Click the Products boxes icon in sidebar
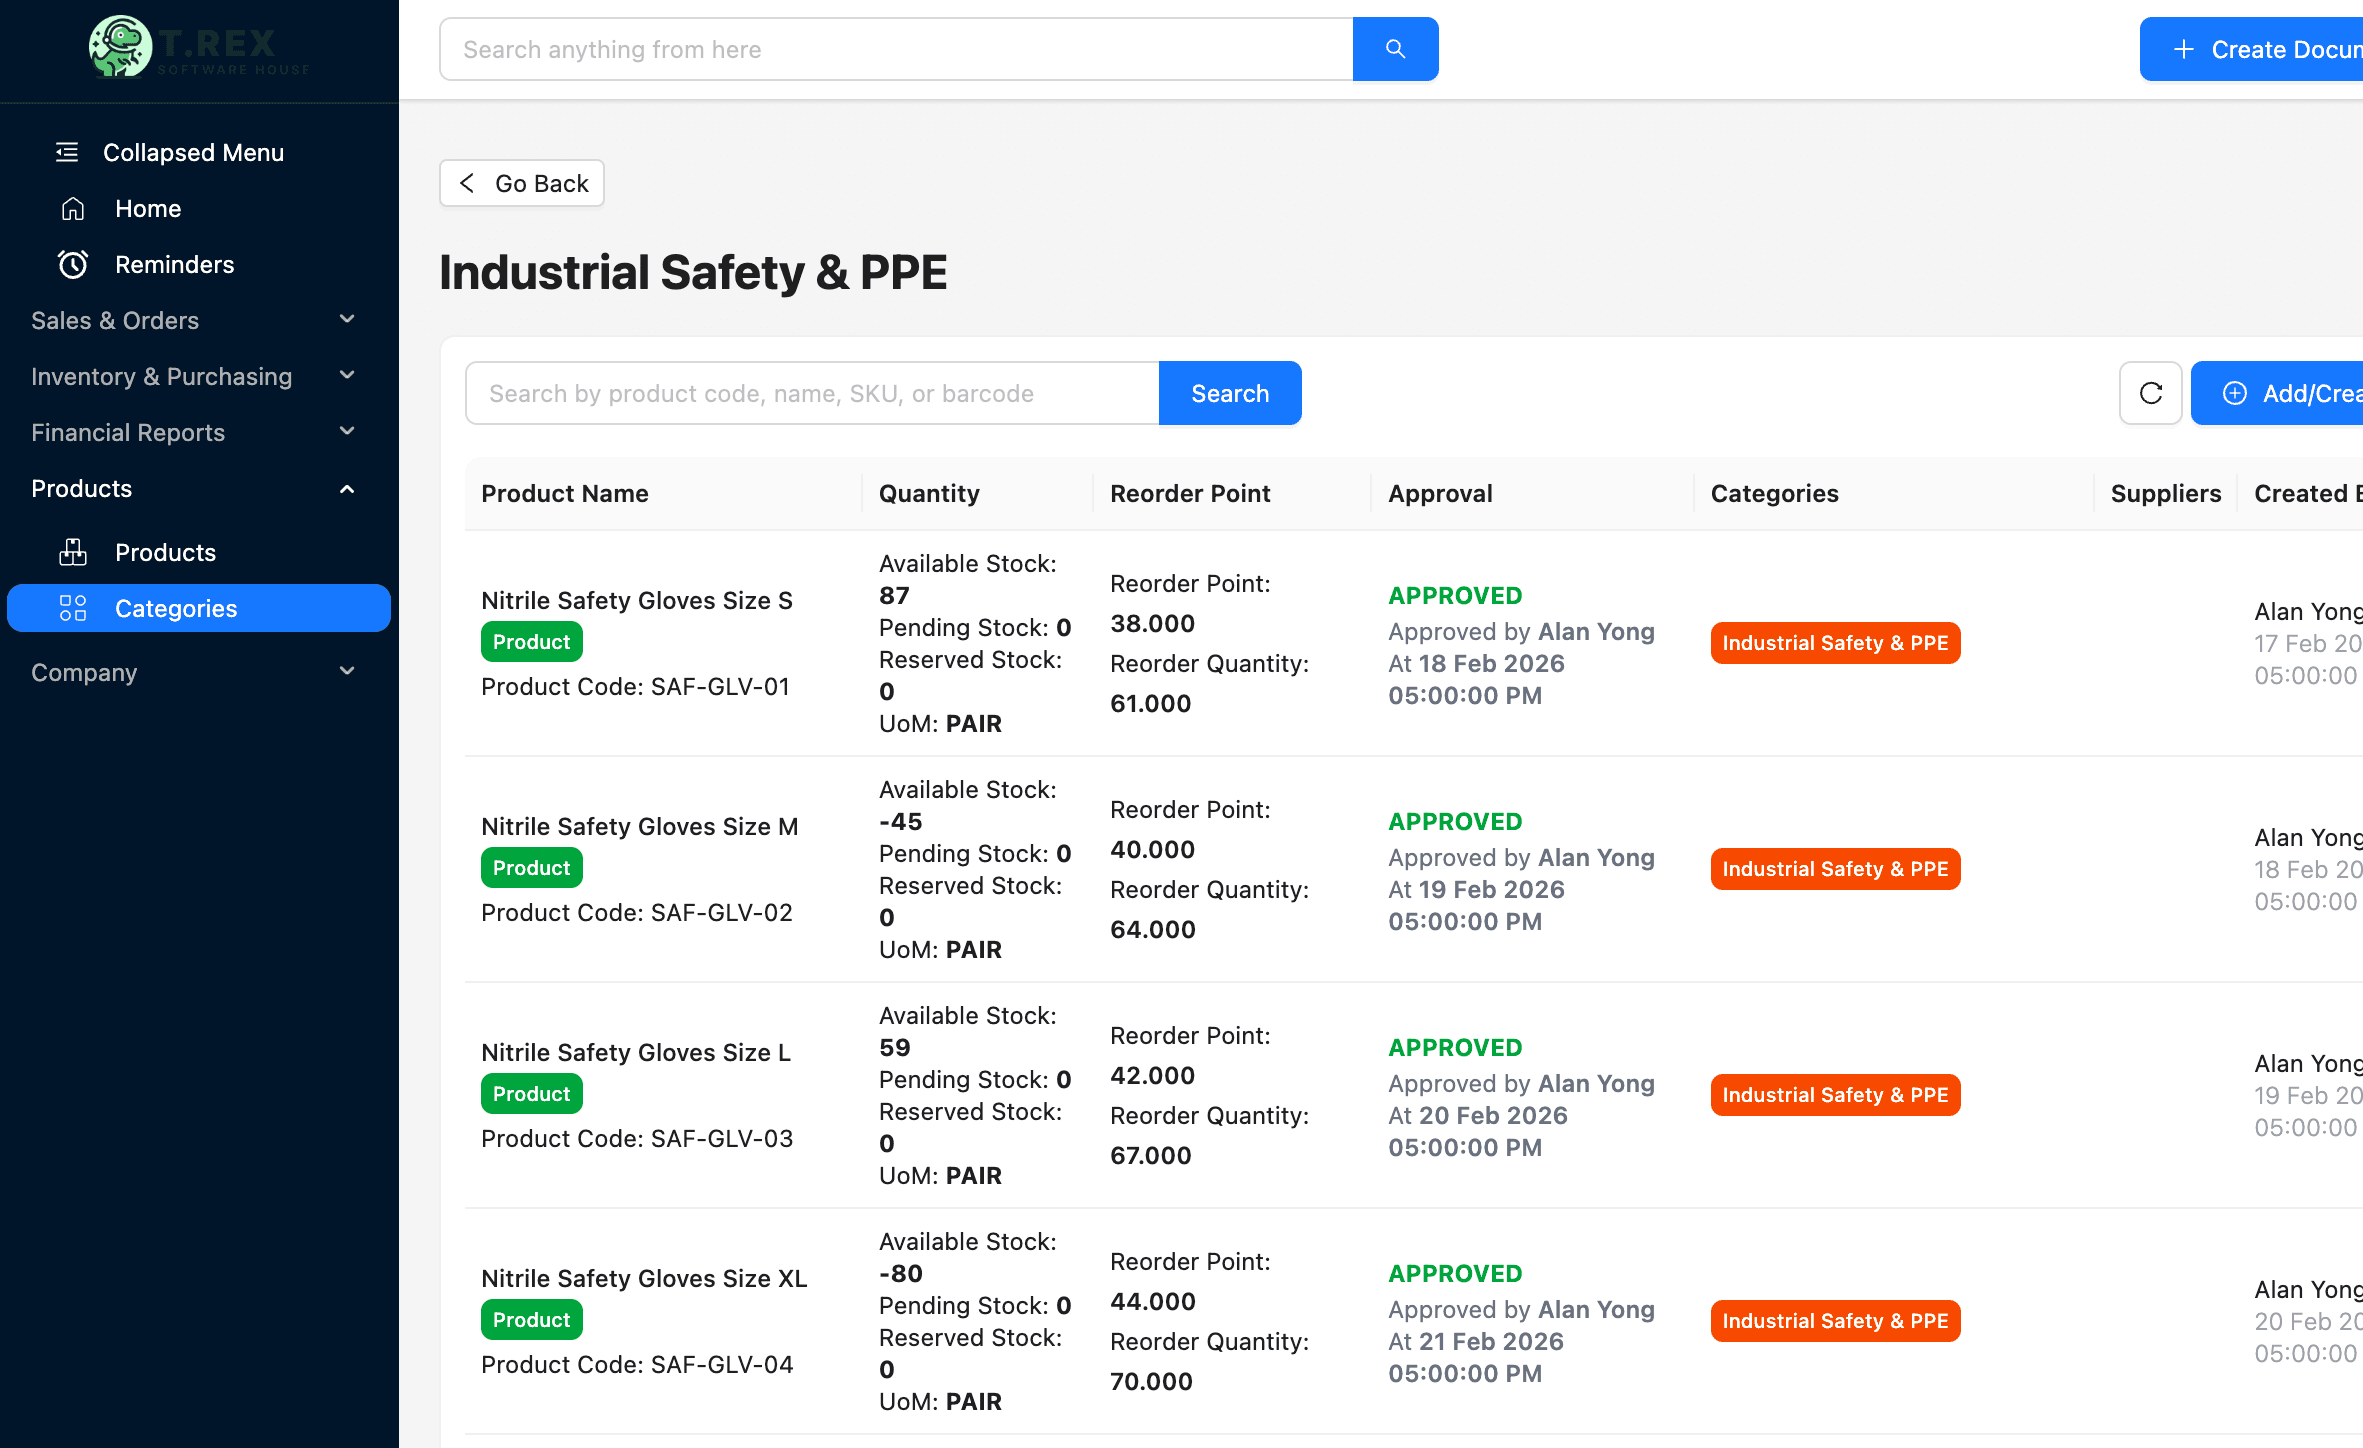Image resolution: width=2363 pixels, height=1448 pixels. 73,552
